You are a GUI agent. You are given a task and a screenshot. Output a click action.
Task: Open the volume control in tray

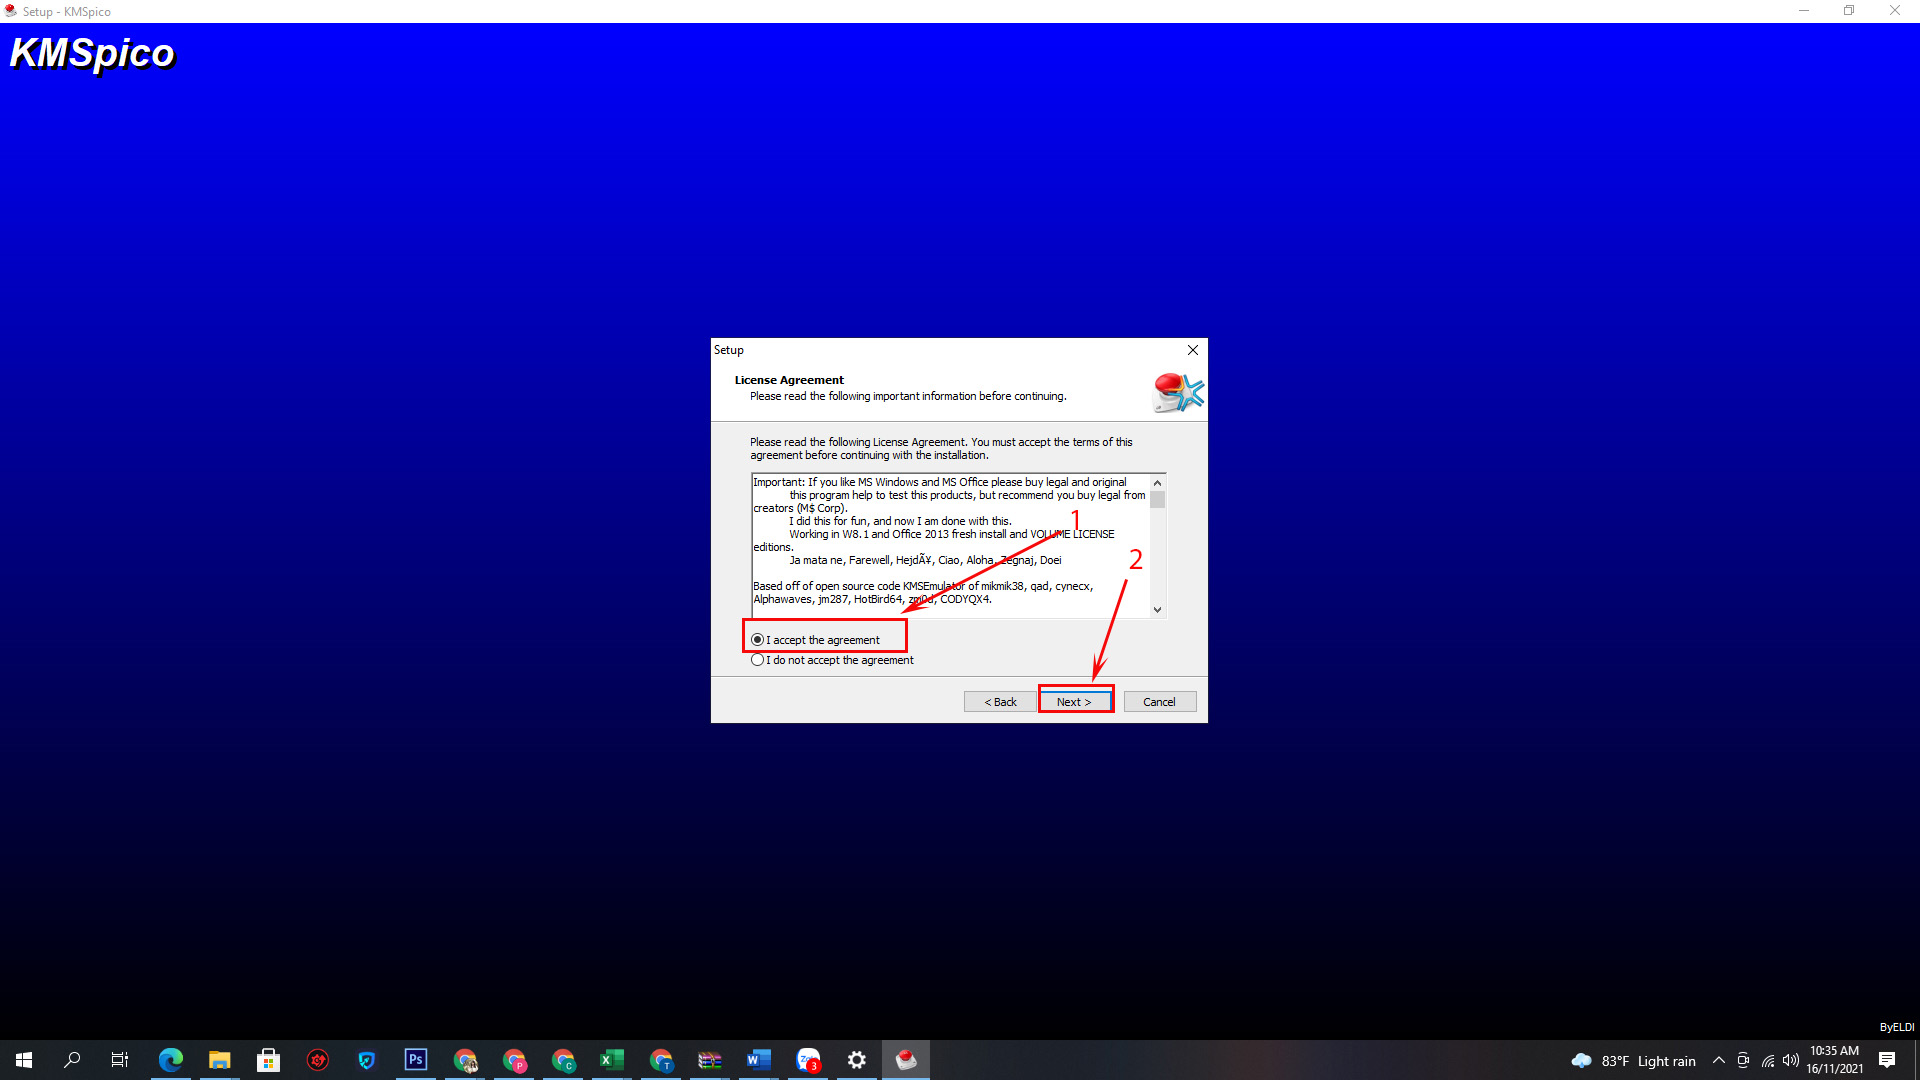1791,1060
